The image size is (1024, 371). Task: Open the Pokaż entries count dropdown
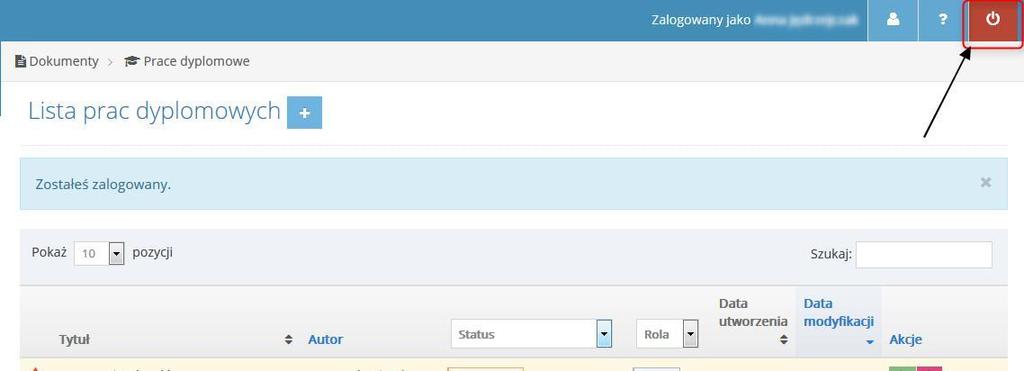(x=99, y=253)
